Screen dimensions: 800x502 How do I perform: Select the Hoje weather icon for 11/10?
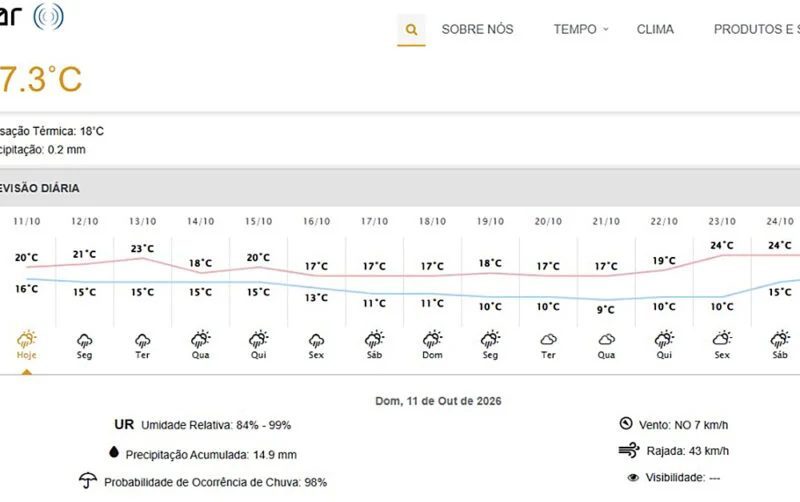point(27,339)
